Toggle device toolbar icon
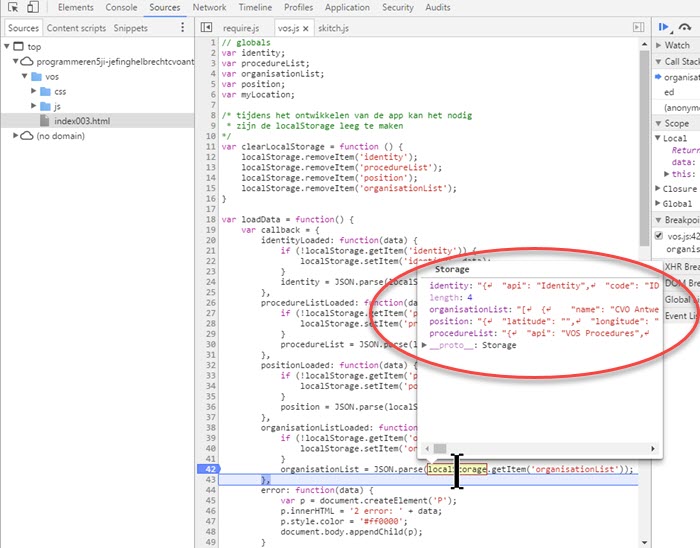 click(33, 7)
